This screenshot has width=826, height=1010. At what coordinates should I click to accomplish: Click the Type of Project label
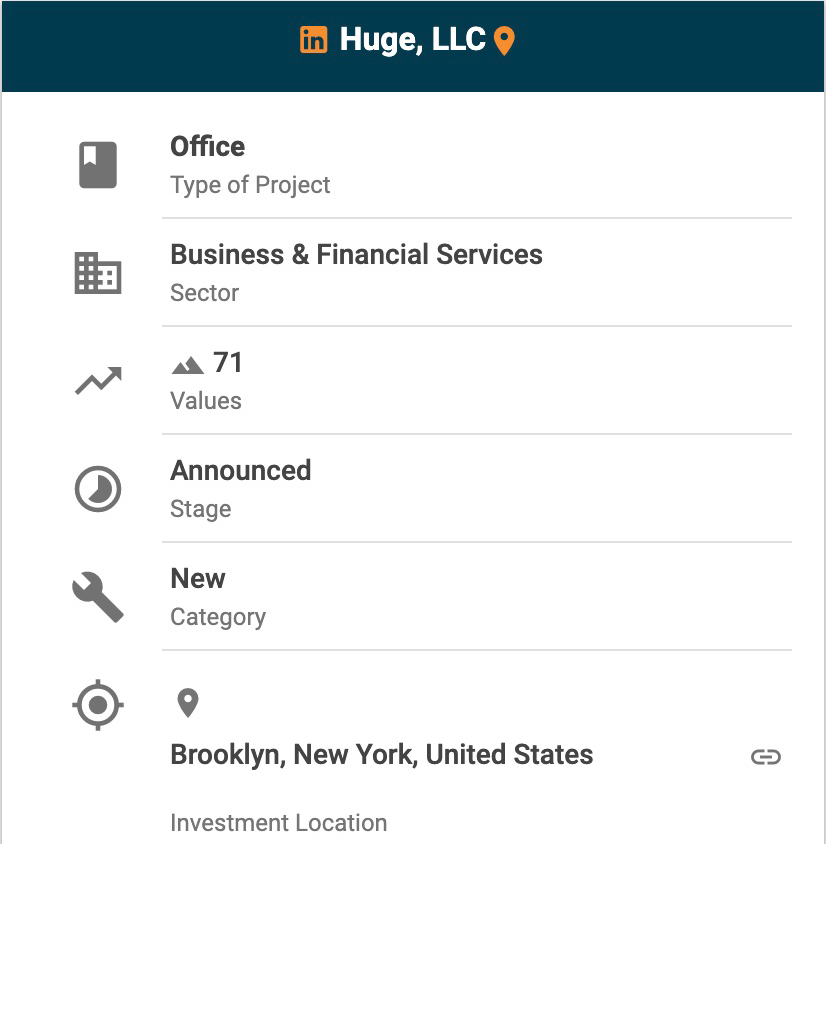coord(250,186)
